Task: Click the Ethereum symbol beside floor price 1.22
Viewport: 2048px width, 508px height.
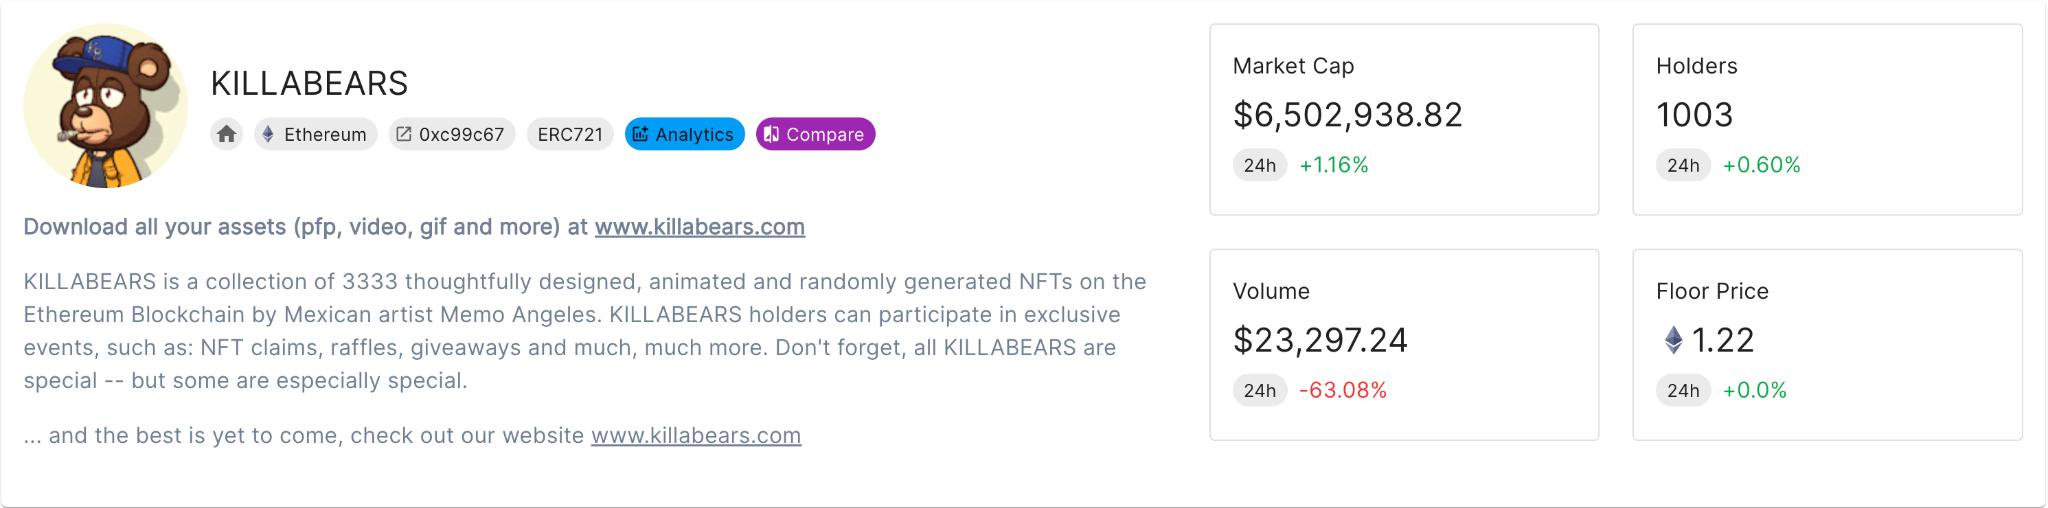Action: (x=1673, y=340)
